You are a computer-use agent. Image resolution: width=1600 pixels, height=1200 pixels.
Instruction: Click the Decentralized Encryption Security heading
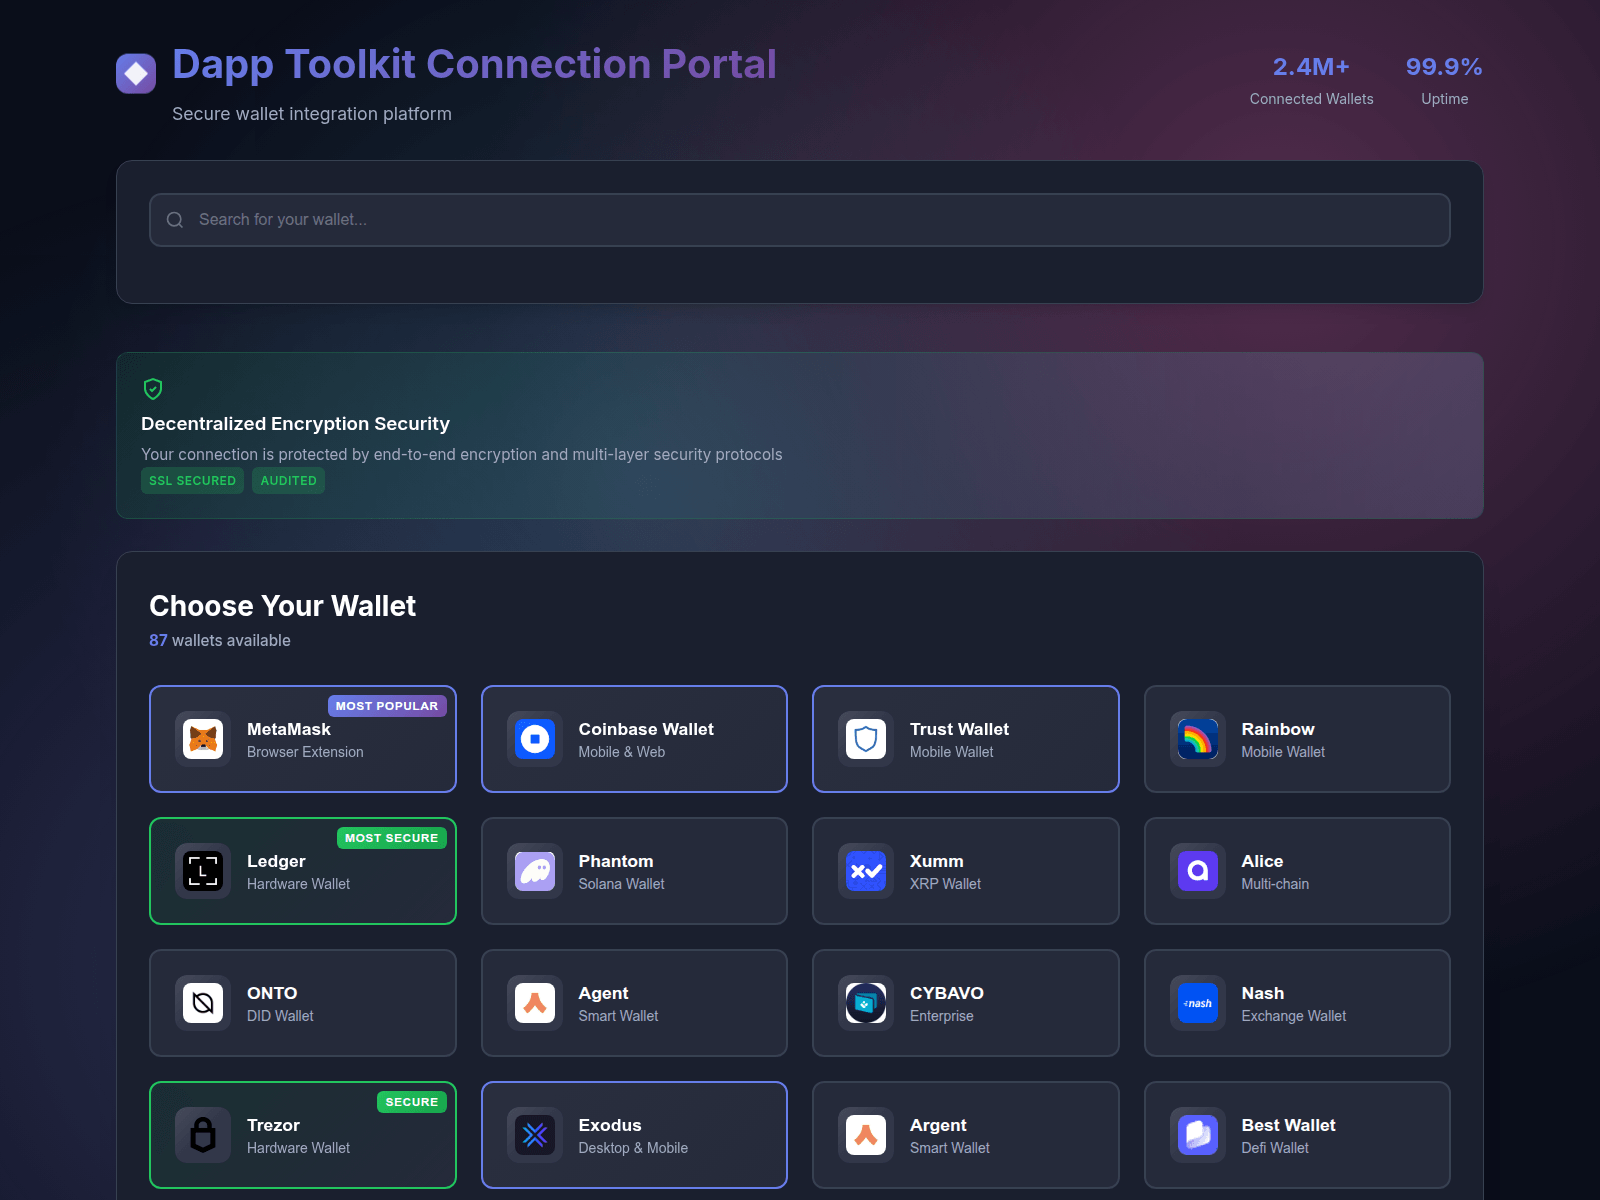[295, 424]
